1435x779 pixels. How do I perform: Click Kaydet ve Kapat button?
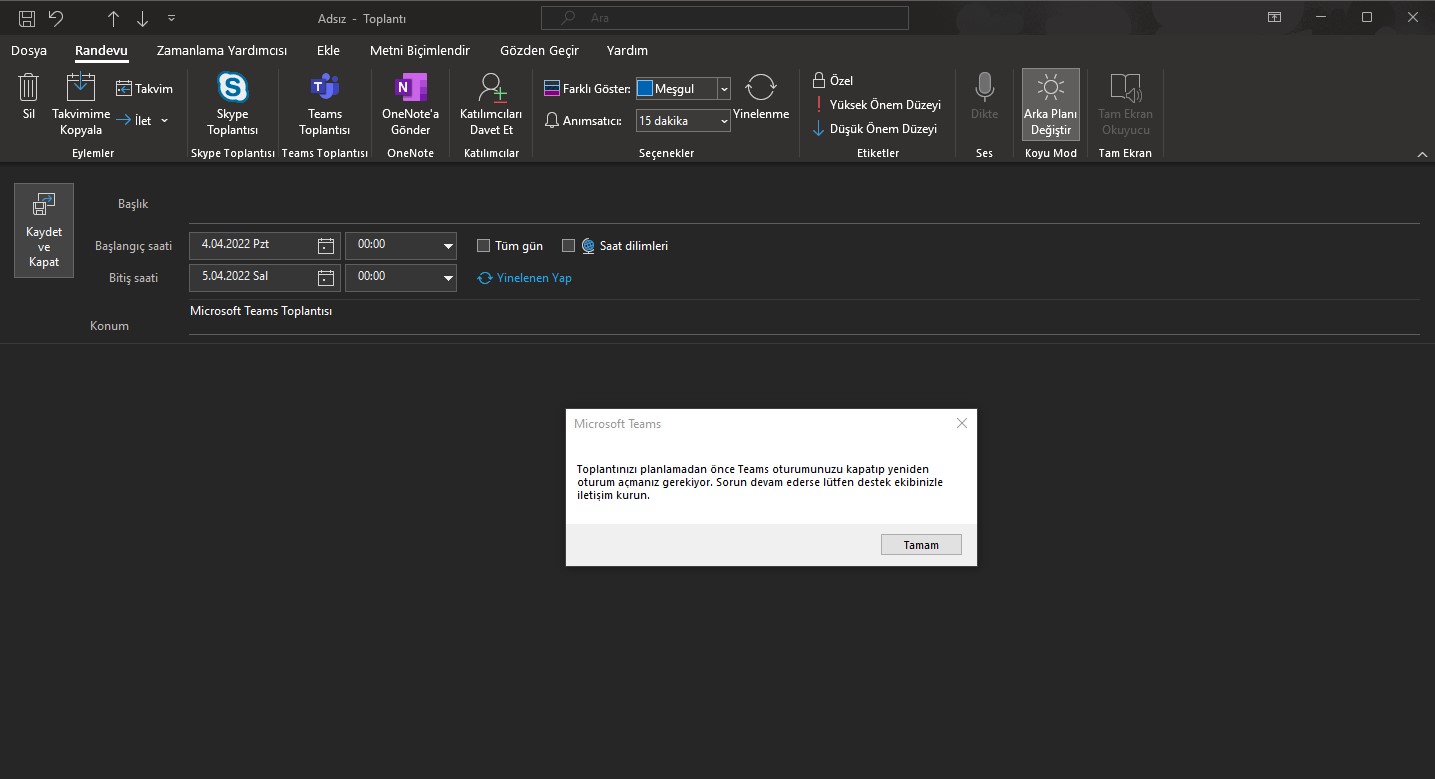44,230
